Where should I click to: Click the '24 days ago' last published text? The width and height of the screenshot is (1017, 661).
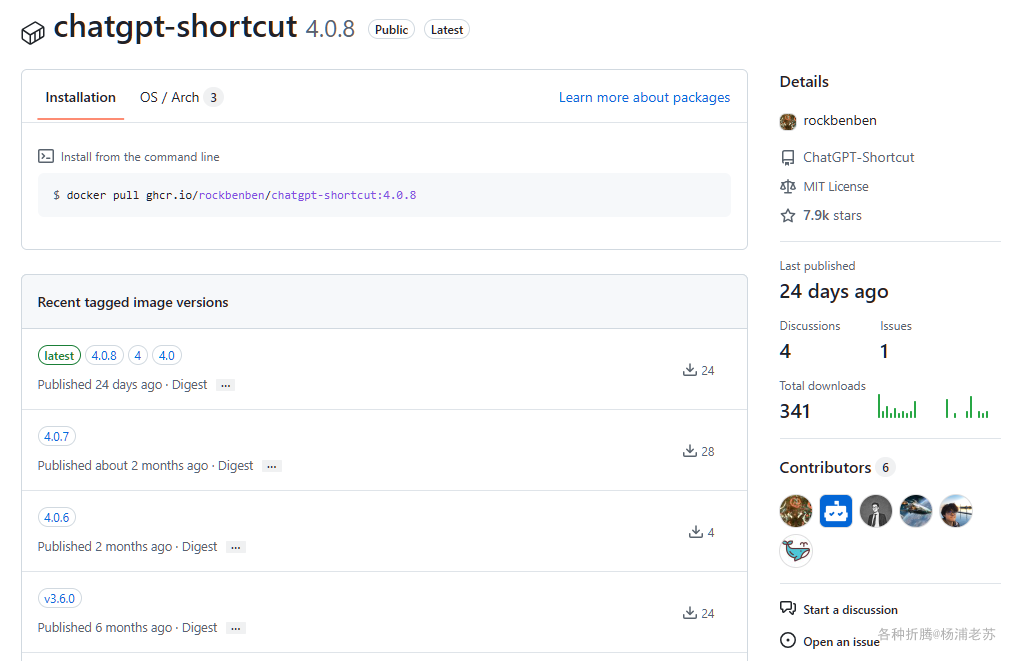[833, 292]
